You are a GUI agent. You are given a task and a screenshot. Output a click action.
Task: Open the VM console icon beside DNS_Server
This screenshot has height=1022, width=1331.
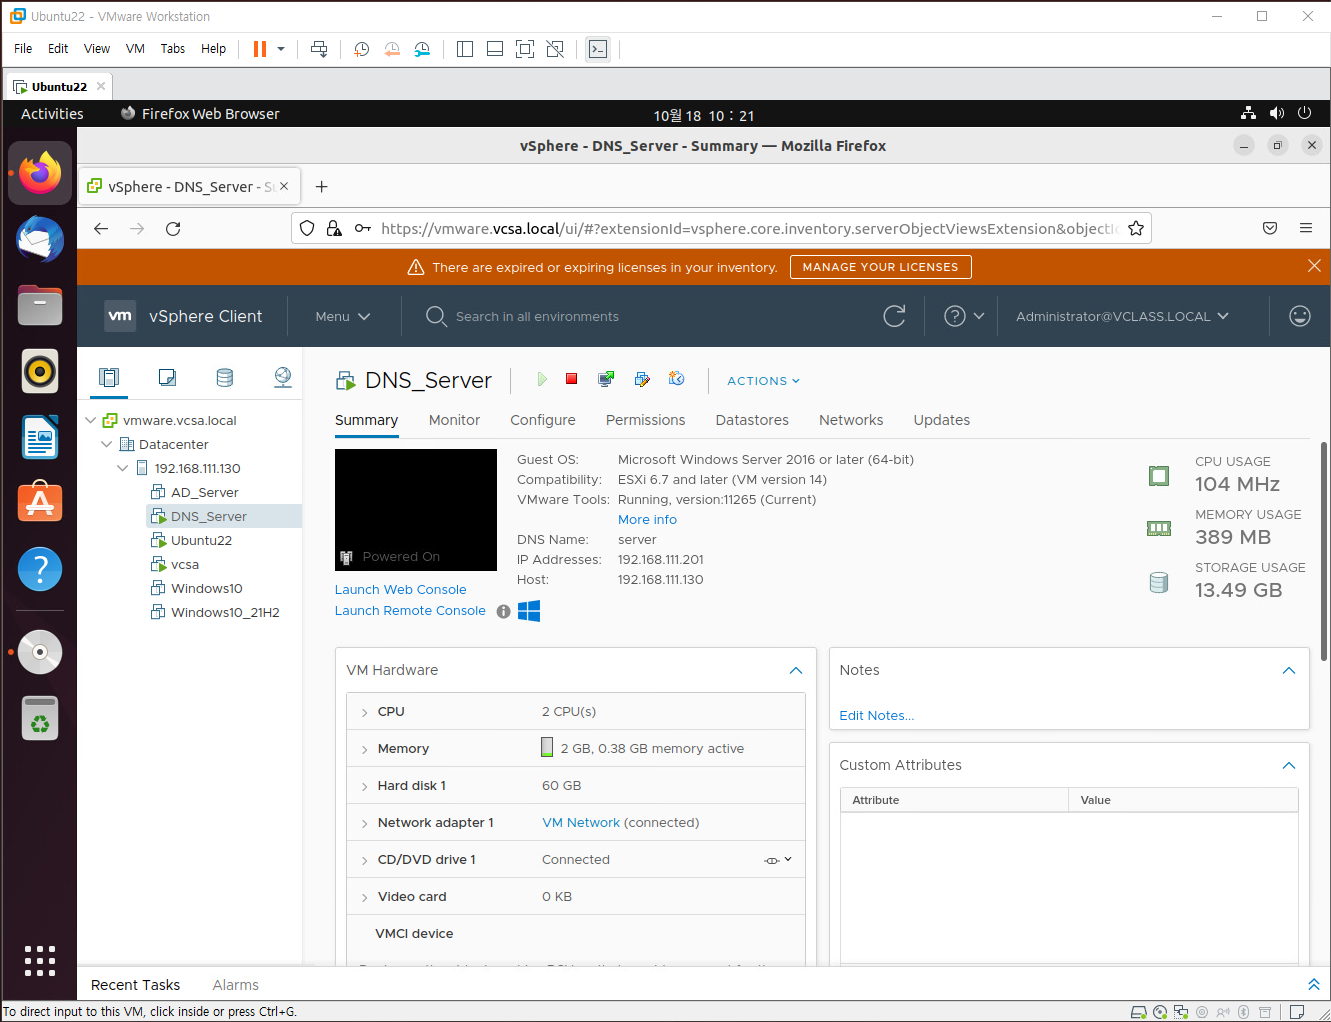click(x=606, y=379)
